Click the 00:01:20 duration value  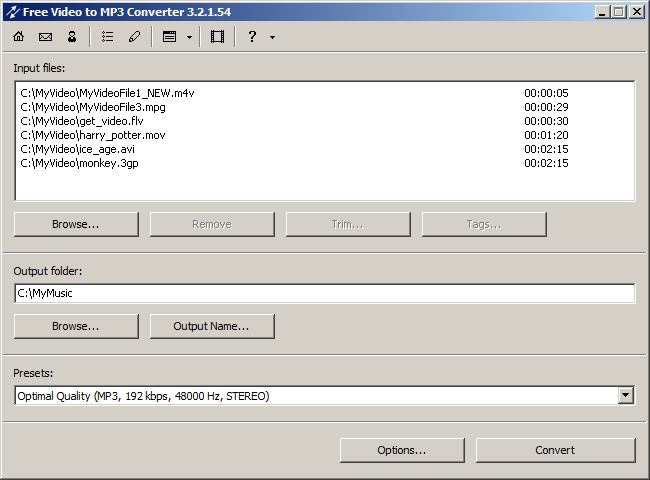(x=546, y=135)
